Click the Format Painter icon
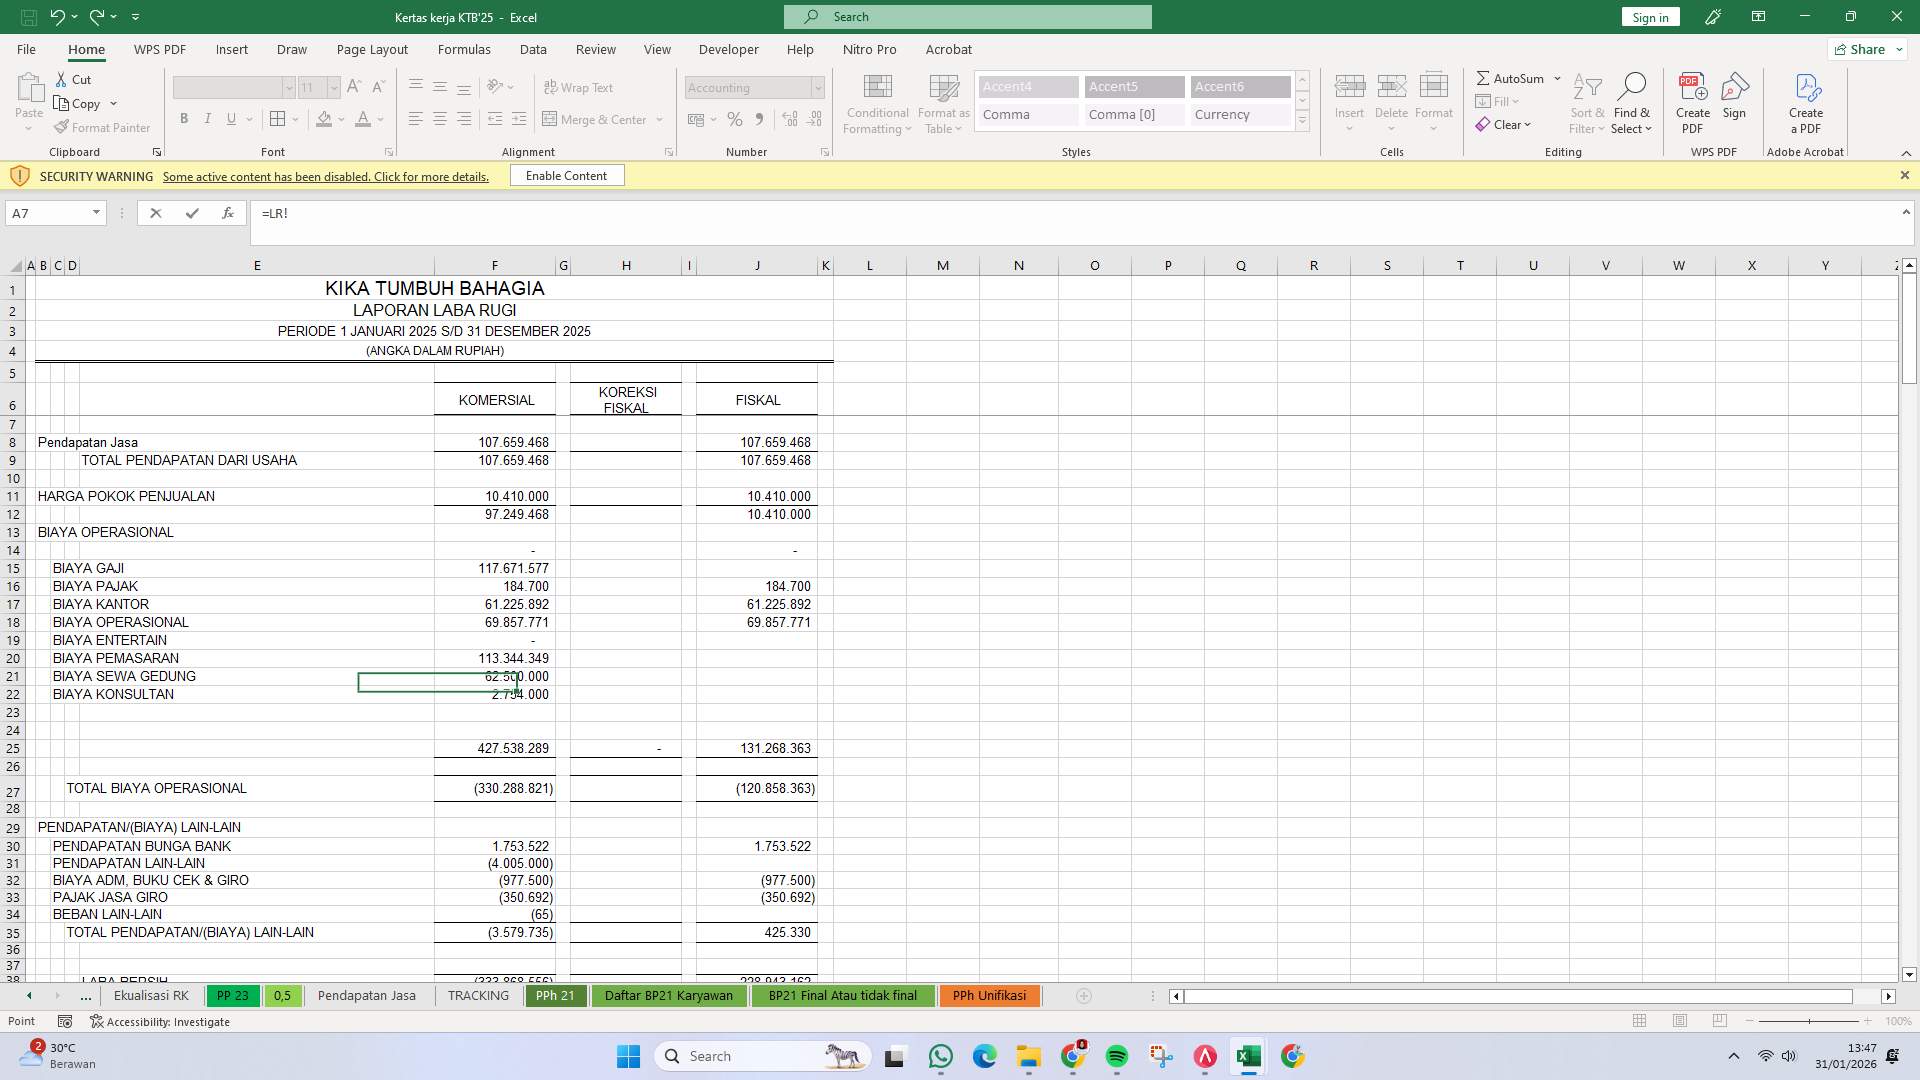The height and width of the screenshot is (1080, 1920). click(63, 127)
